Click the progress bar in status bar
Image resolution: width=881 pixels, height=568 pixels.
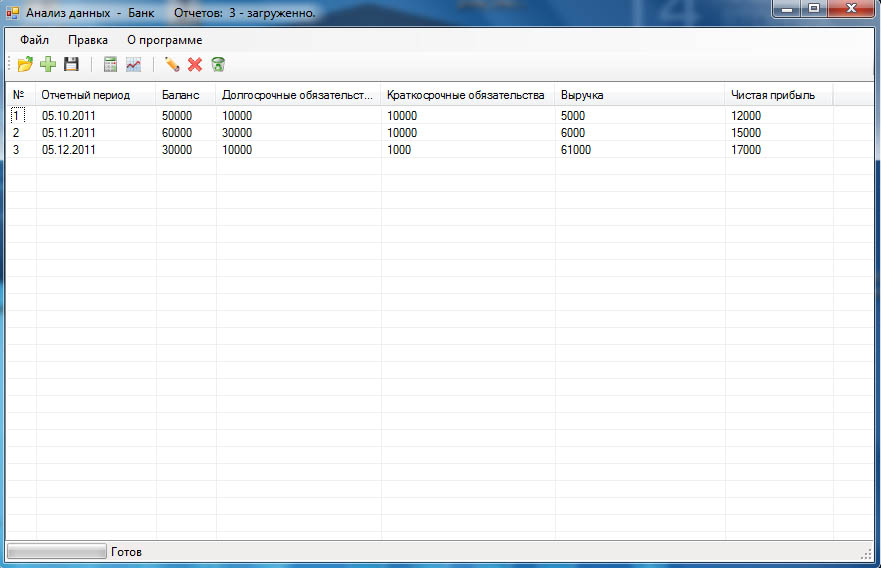[x=56, y=552]
